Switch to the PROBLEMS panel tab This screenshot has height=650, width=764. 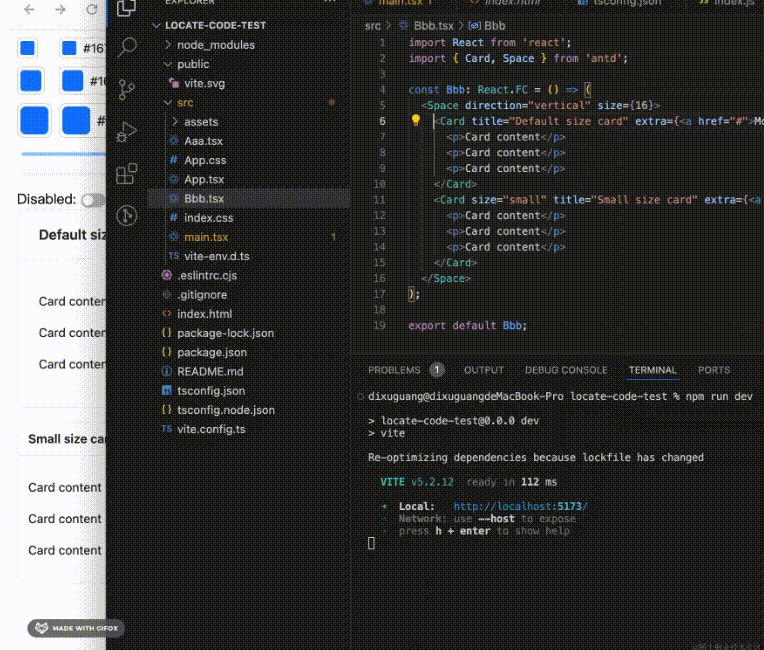coord(394,370)
